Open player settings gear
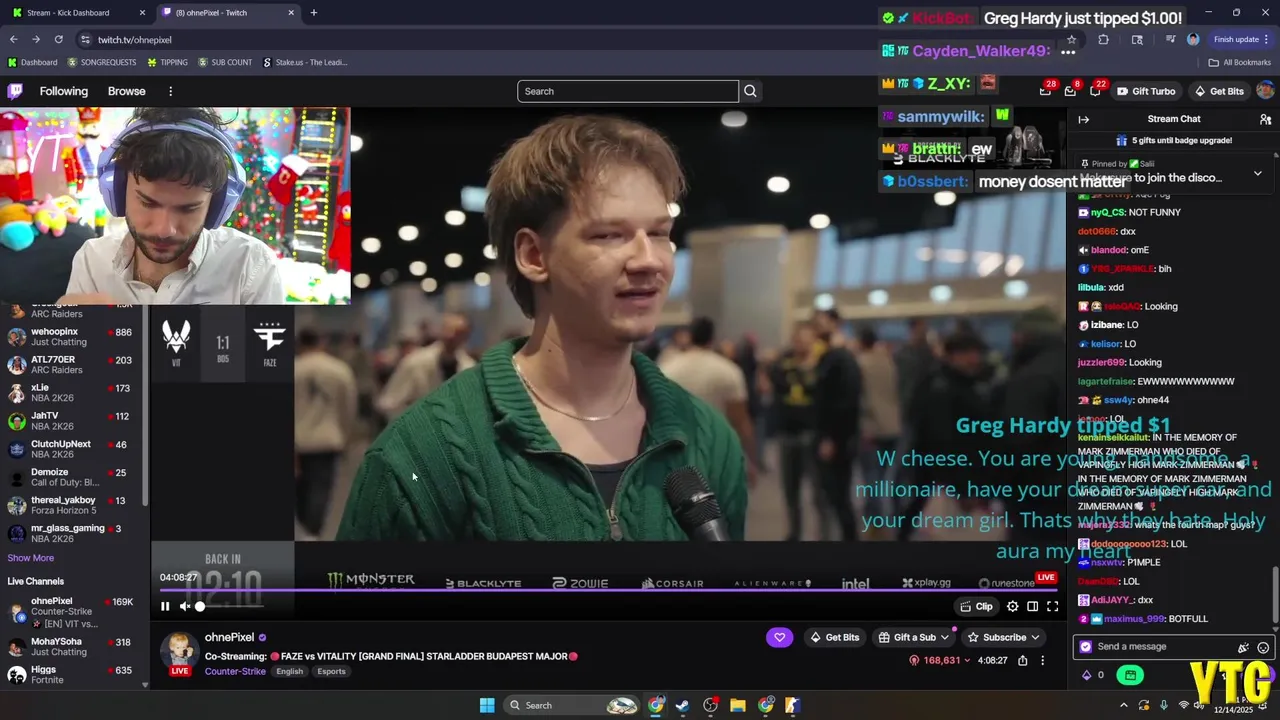Screen dimensions: 1280x720 (x=1013, y=606)
